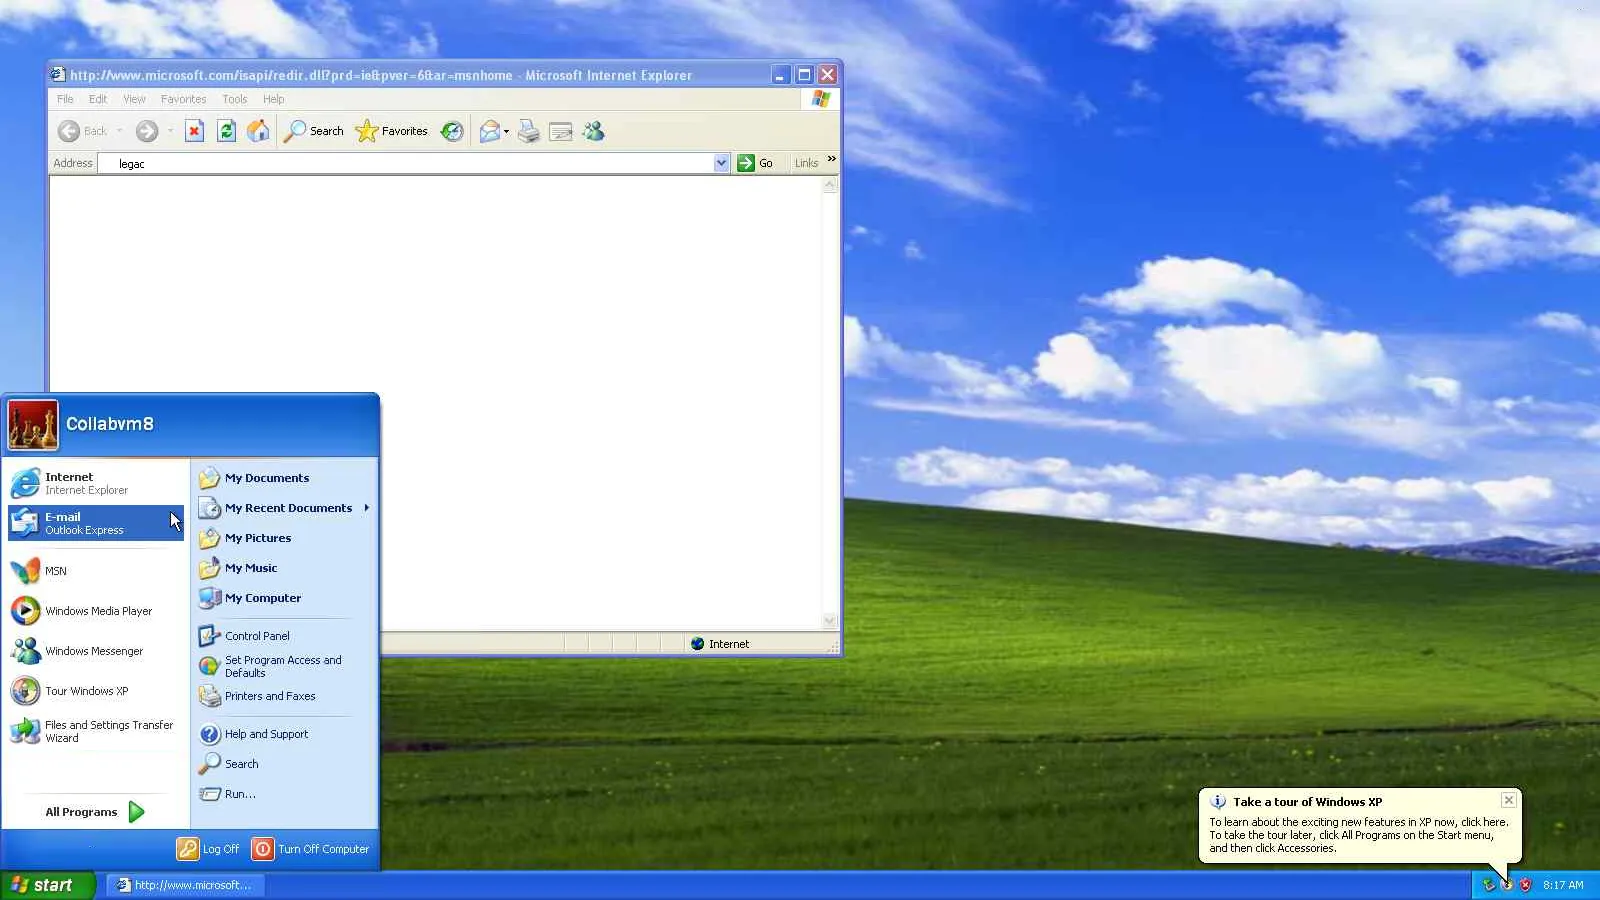The image size is (1600, 900).
Task: Click the red security shield tray icon
Action: (x=1525, y=885)
